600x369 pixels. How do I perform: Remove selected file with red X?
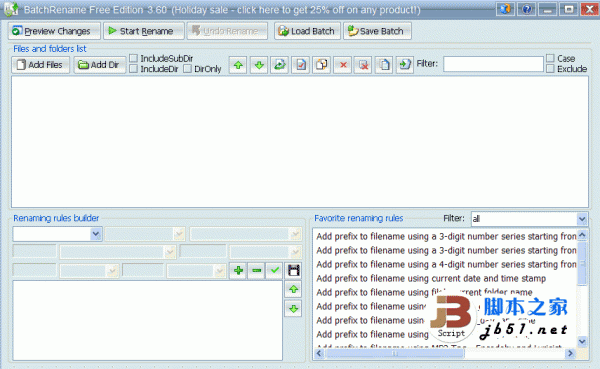tap(343, 65)
